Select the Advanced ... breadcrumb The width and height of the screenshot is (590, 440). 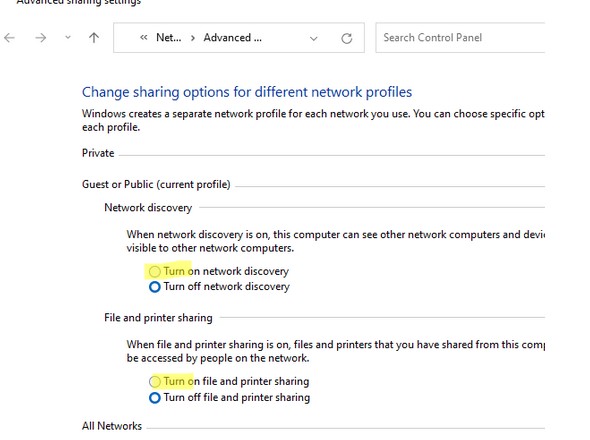coord(233,38)
